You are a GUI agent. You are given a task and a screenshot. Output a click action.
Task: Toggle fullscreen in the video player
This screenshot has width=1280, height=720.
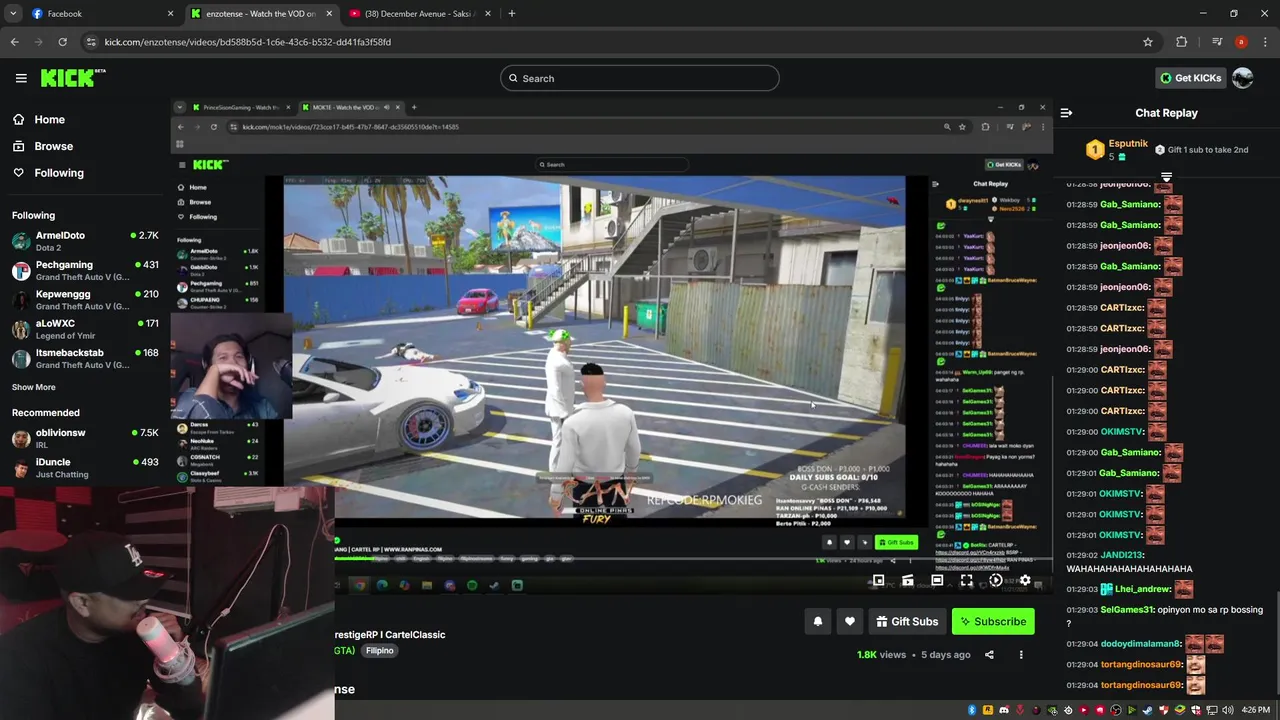click(966, 580)
